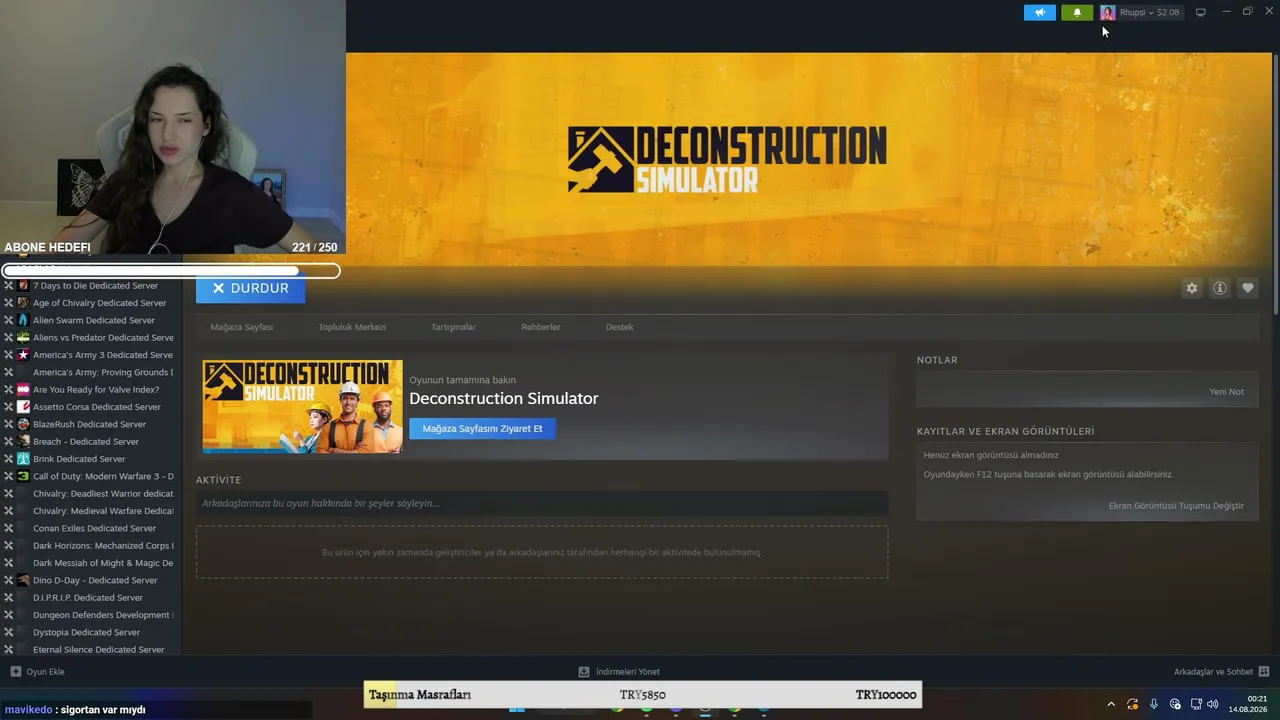
Task: Go to the Tartışmalar tab
Action: (x=453, y=327)
